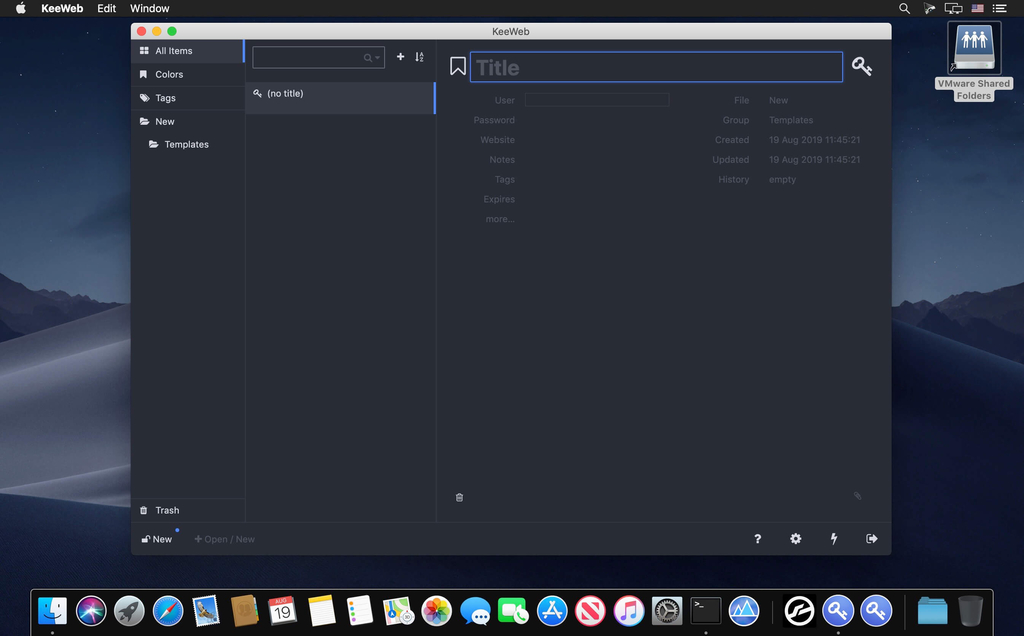Click the paperclip attachment icon

(857, 496)
